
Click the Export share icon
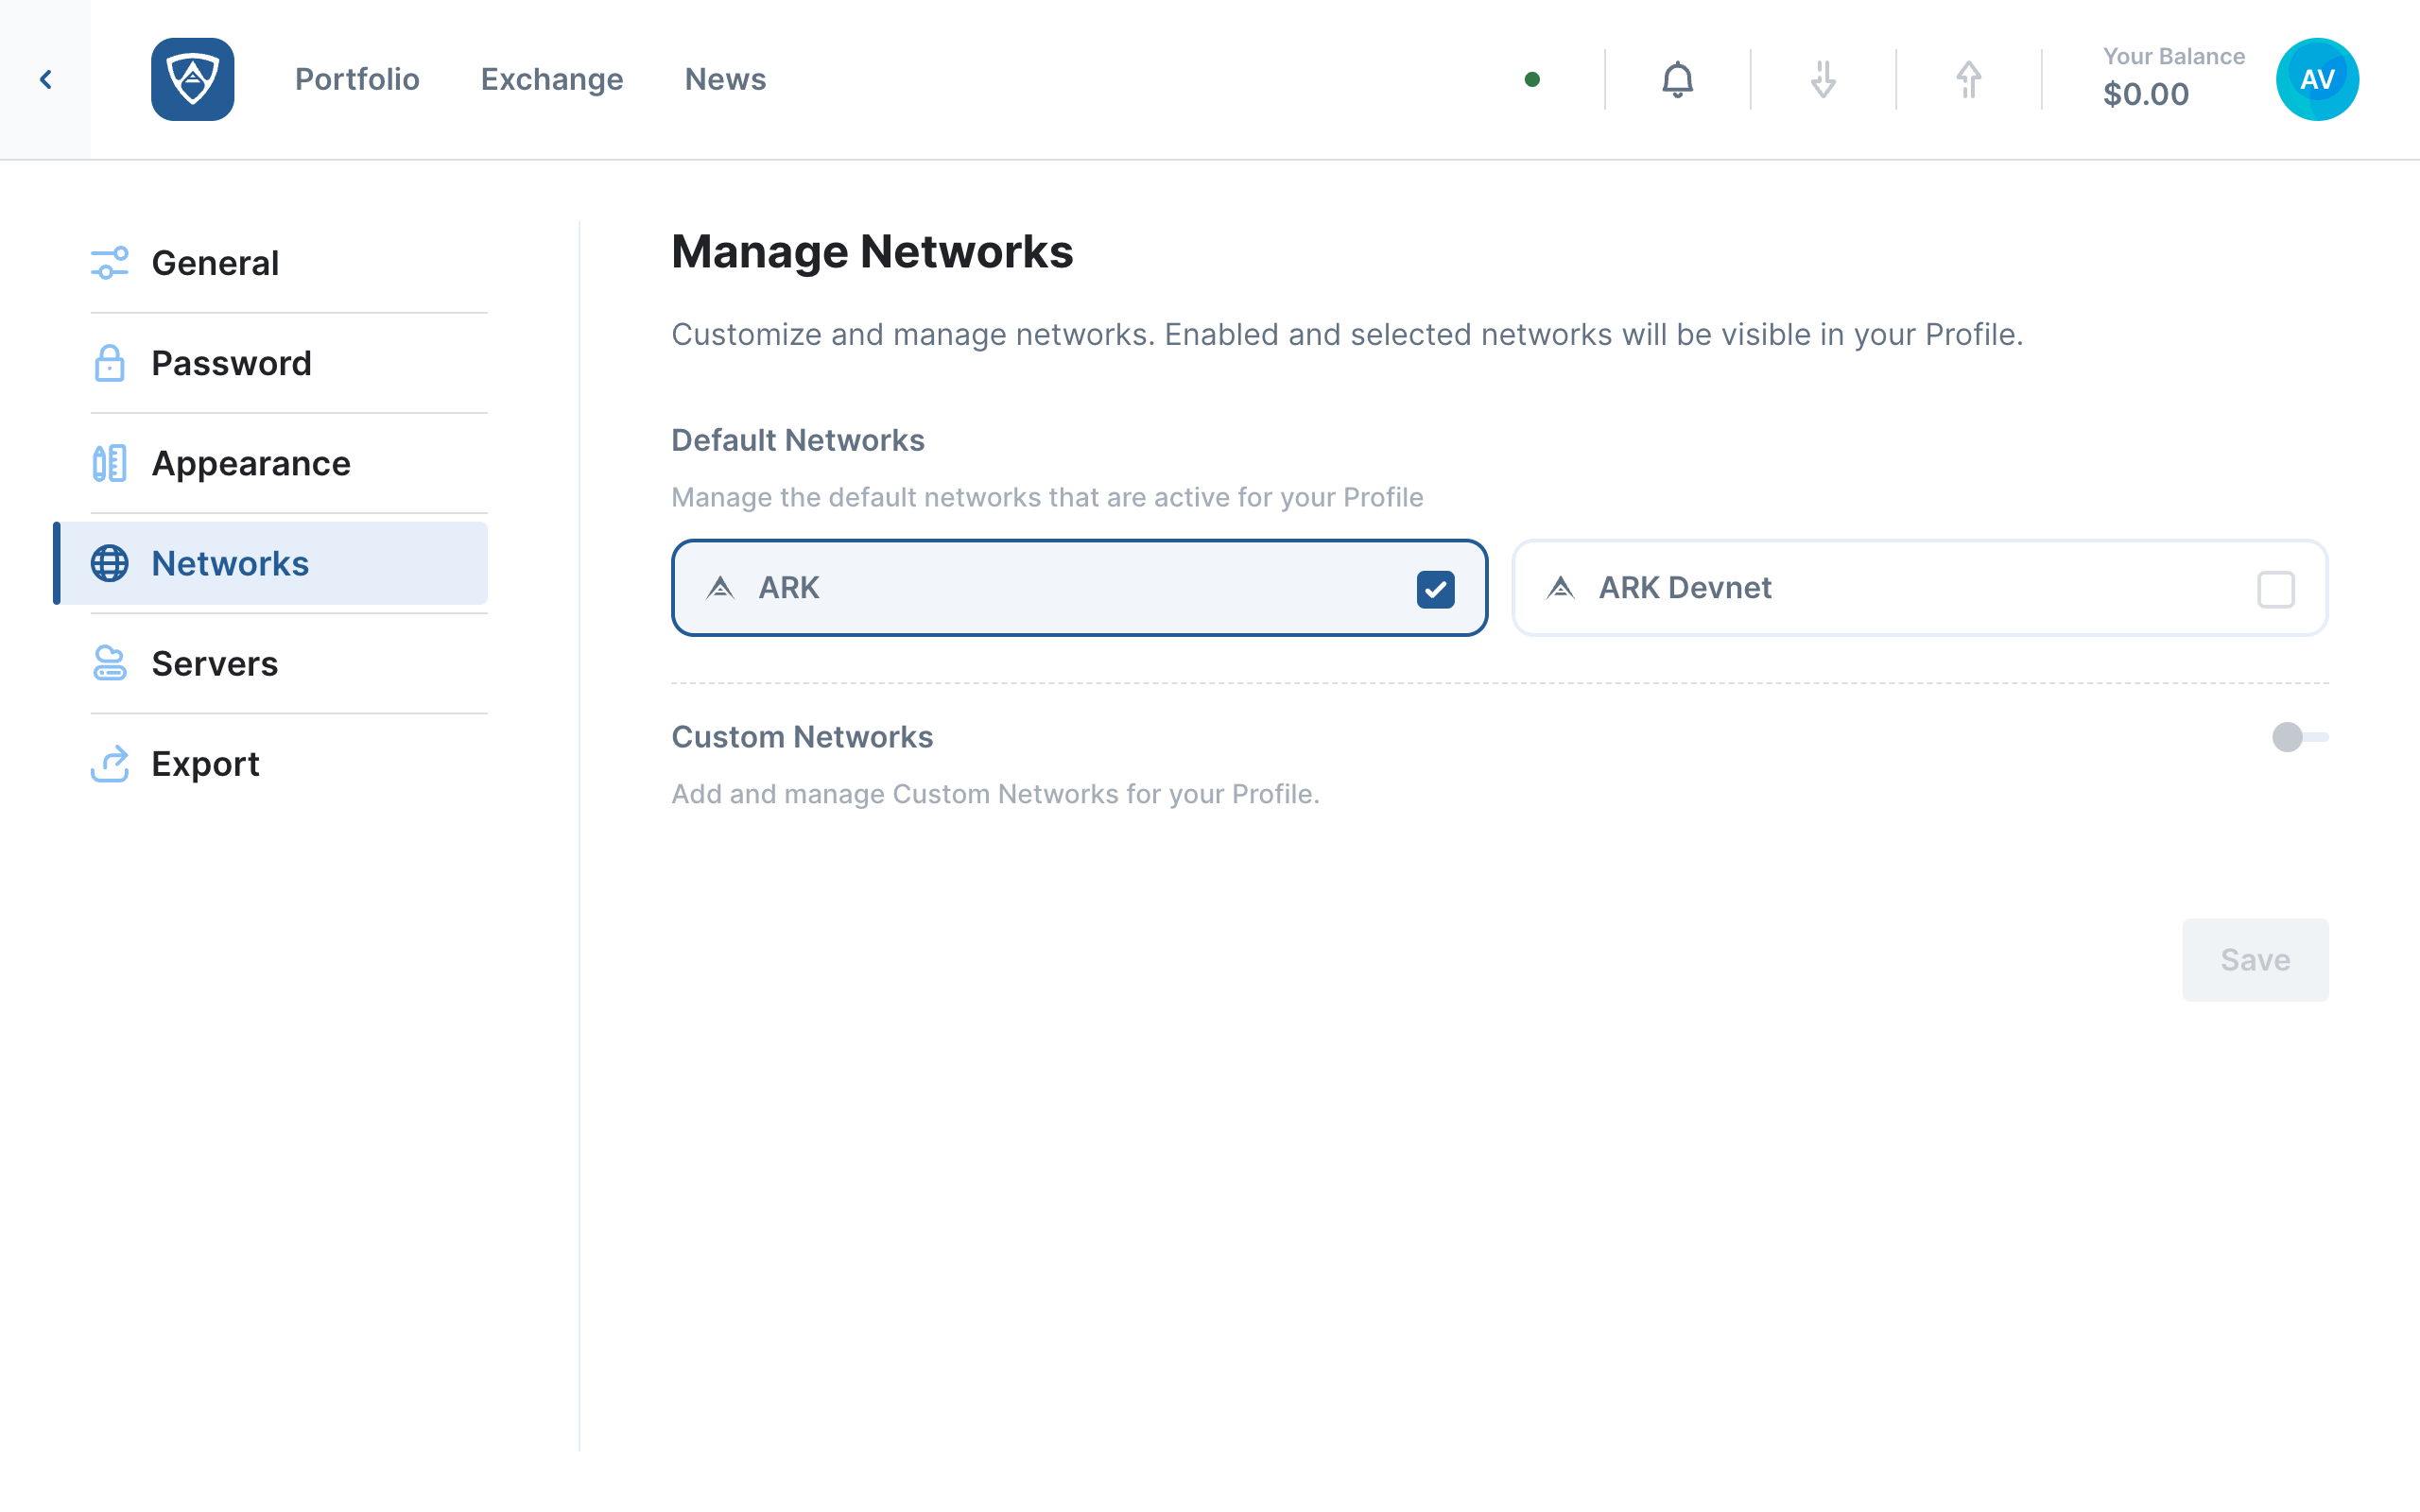click(109, 763)
